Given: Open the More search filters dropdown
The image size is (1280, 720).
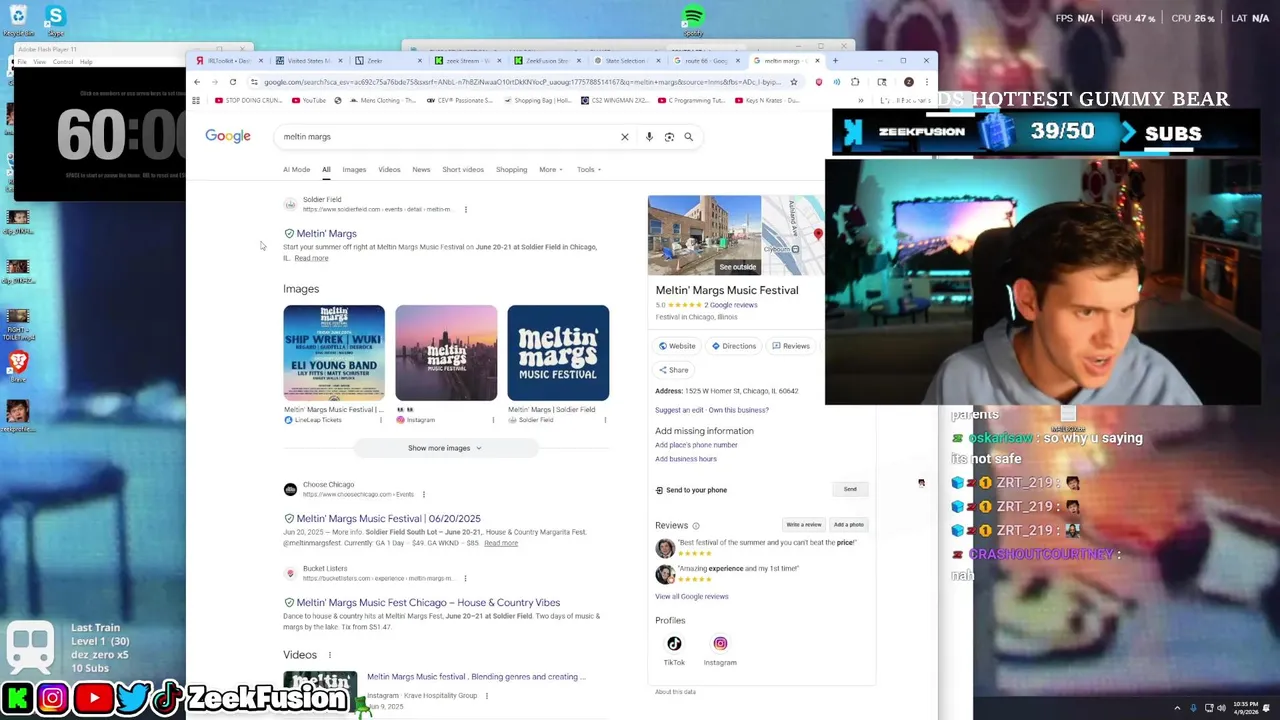Looking at the screenshot, I should point(550,170).
